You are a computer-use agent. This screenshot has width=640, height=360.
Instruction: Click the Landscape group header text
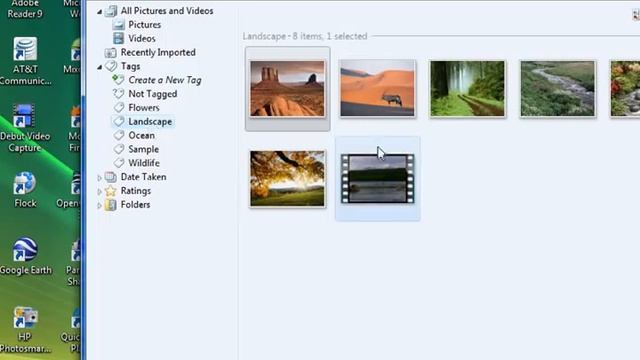[x=305, y=36]
